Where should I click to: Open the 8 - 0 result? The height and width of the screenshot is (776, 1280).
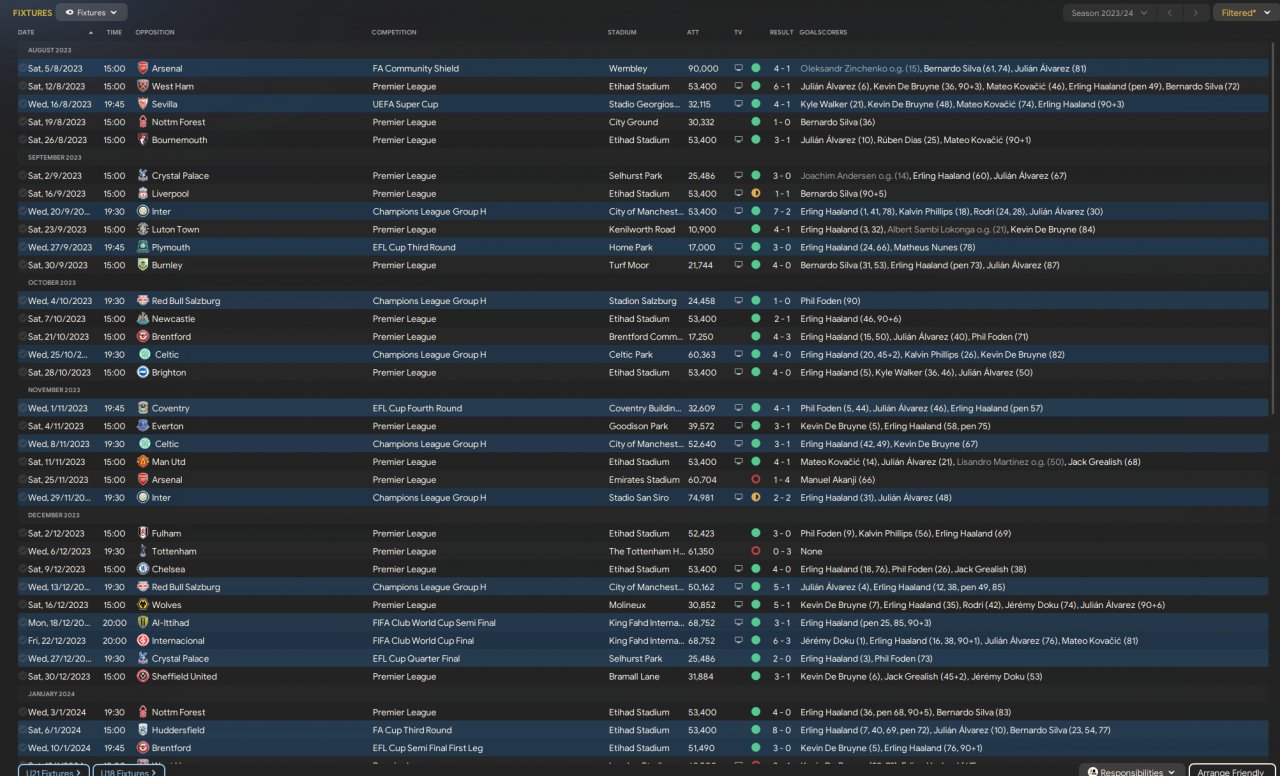coord(781,731)
